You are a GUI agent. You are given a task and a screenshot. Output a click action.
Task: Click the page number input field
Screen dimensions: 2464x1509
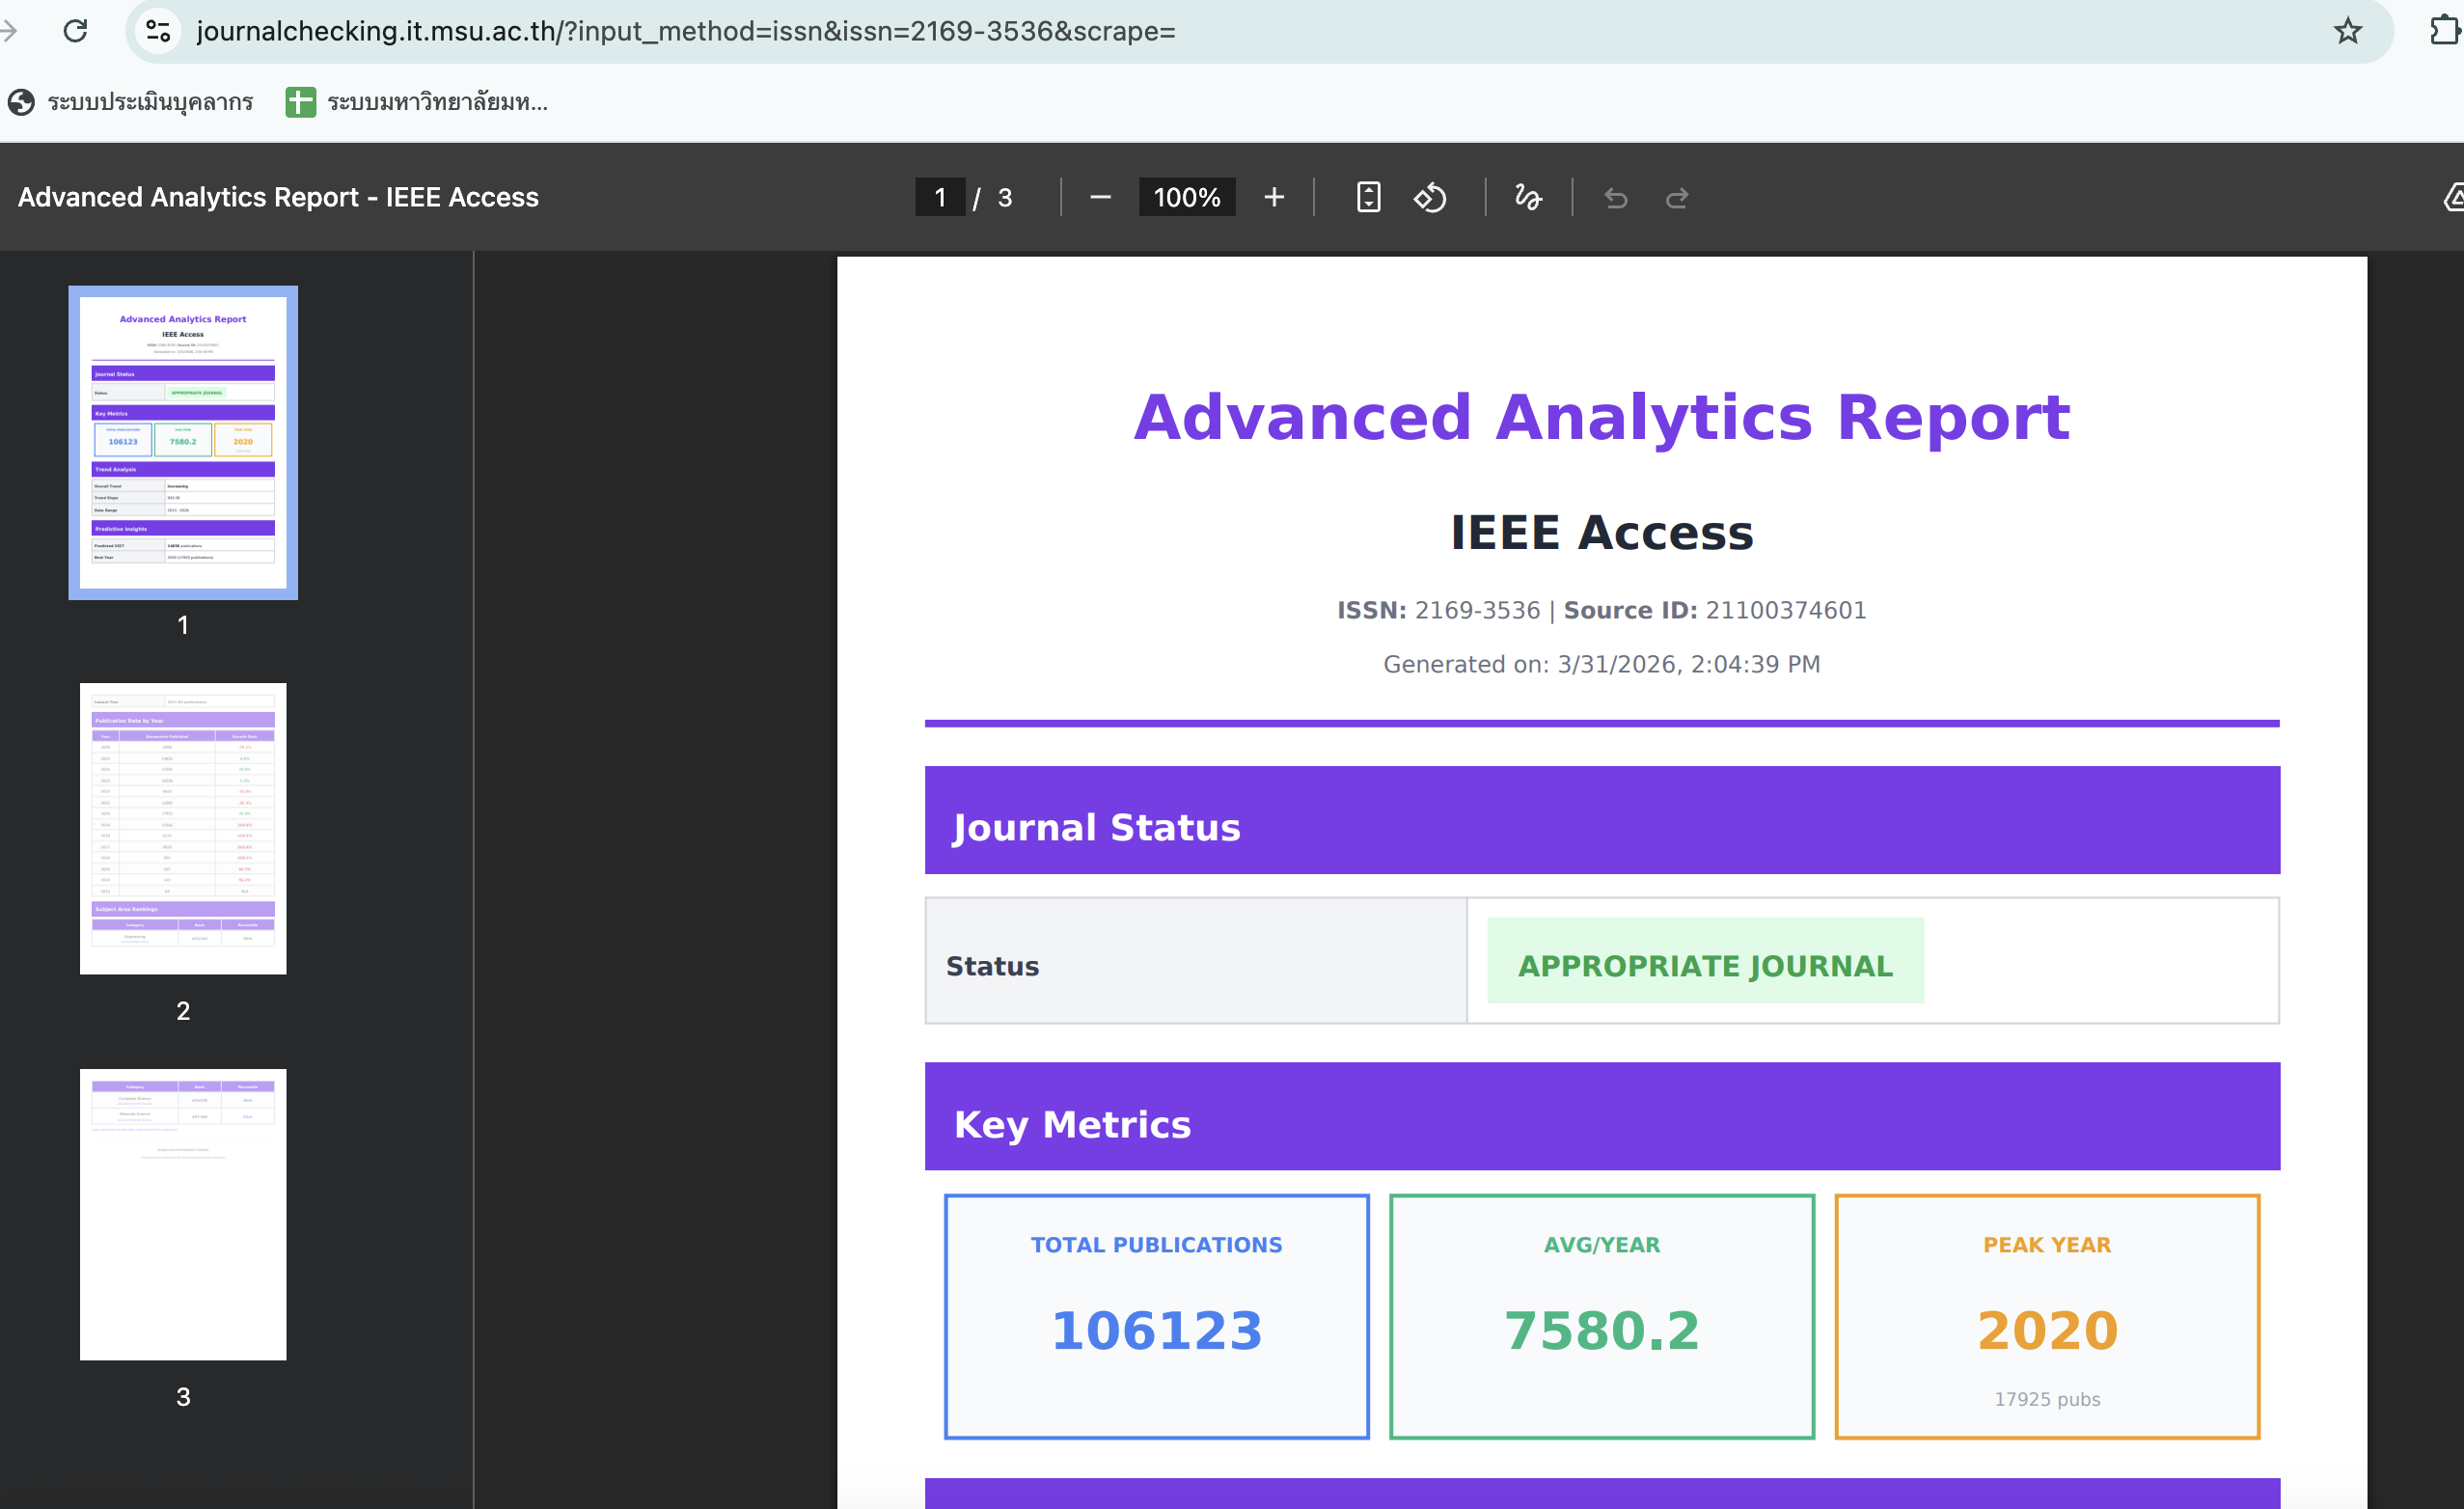[x=939, y=197]
